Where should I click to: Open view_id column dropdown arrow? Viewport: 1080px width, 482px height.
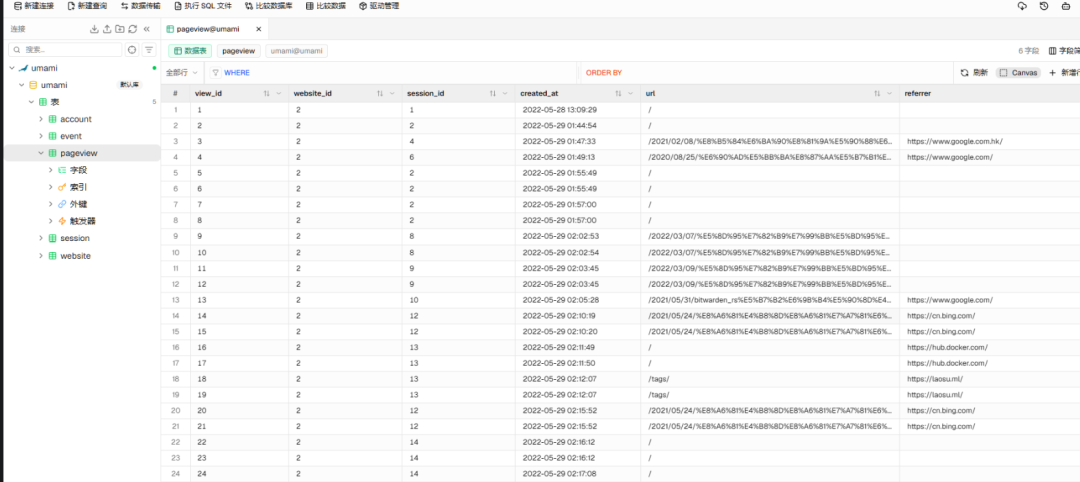tap(279, 93)
